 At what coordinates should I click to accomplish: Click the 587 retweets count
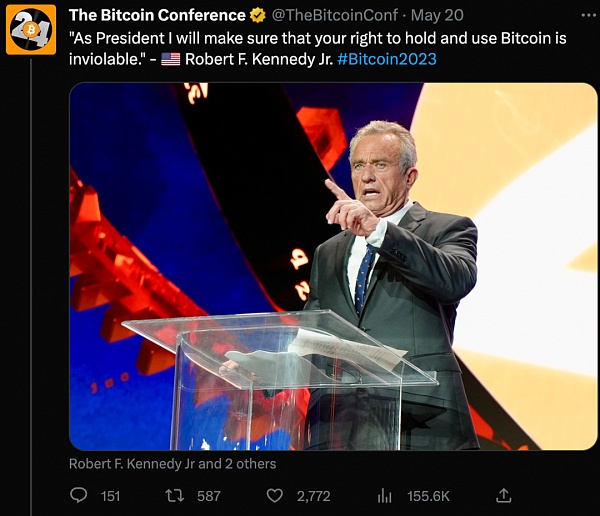[x=208, y=496]
